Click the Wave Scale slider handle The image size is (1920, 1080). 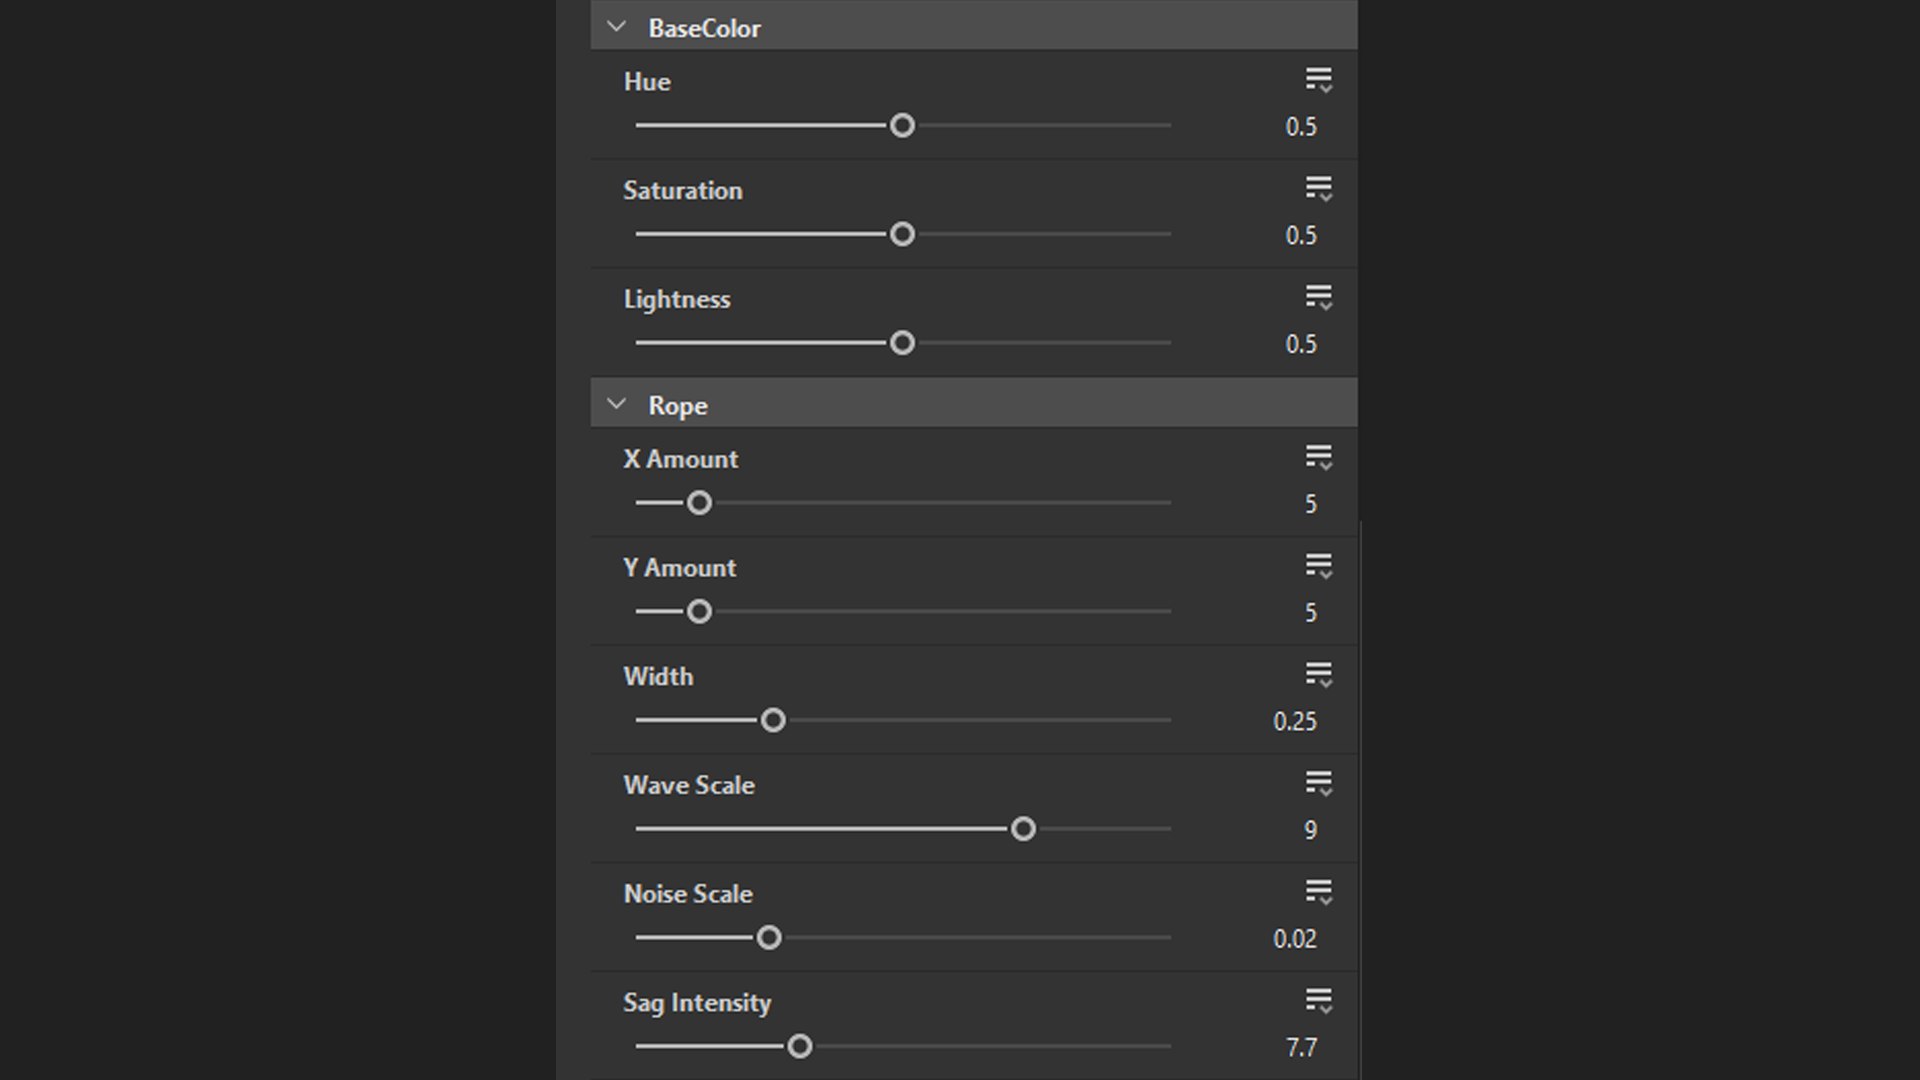[x=1022, y=829]
